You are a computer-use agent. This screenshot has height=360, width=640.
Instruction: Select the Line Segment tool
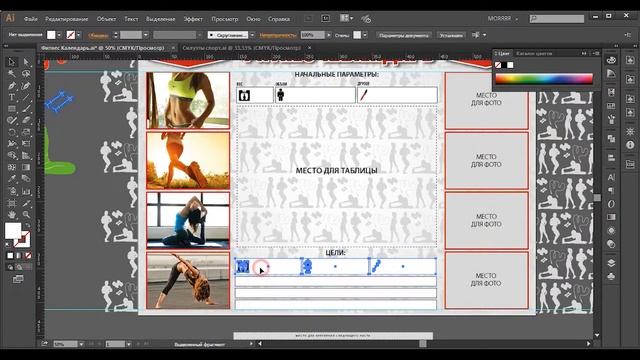(26, 97)
